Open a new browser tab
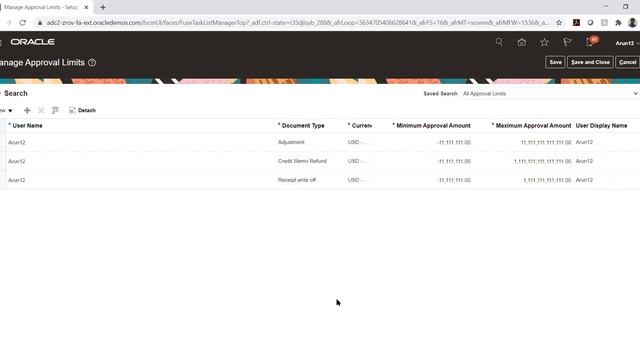 pyautogui.click(x=103, y=7)
